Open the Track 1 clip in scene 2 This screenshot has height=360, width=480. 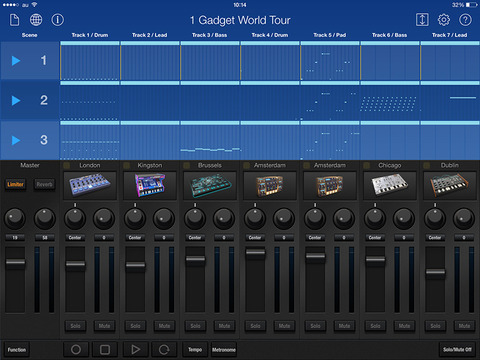pyautogui.click(x=90, y=100)
